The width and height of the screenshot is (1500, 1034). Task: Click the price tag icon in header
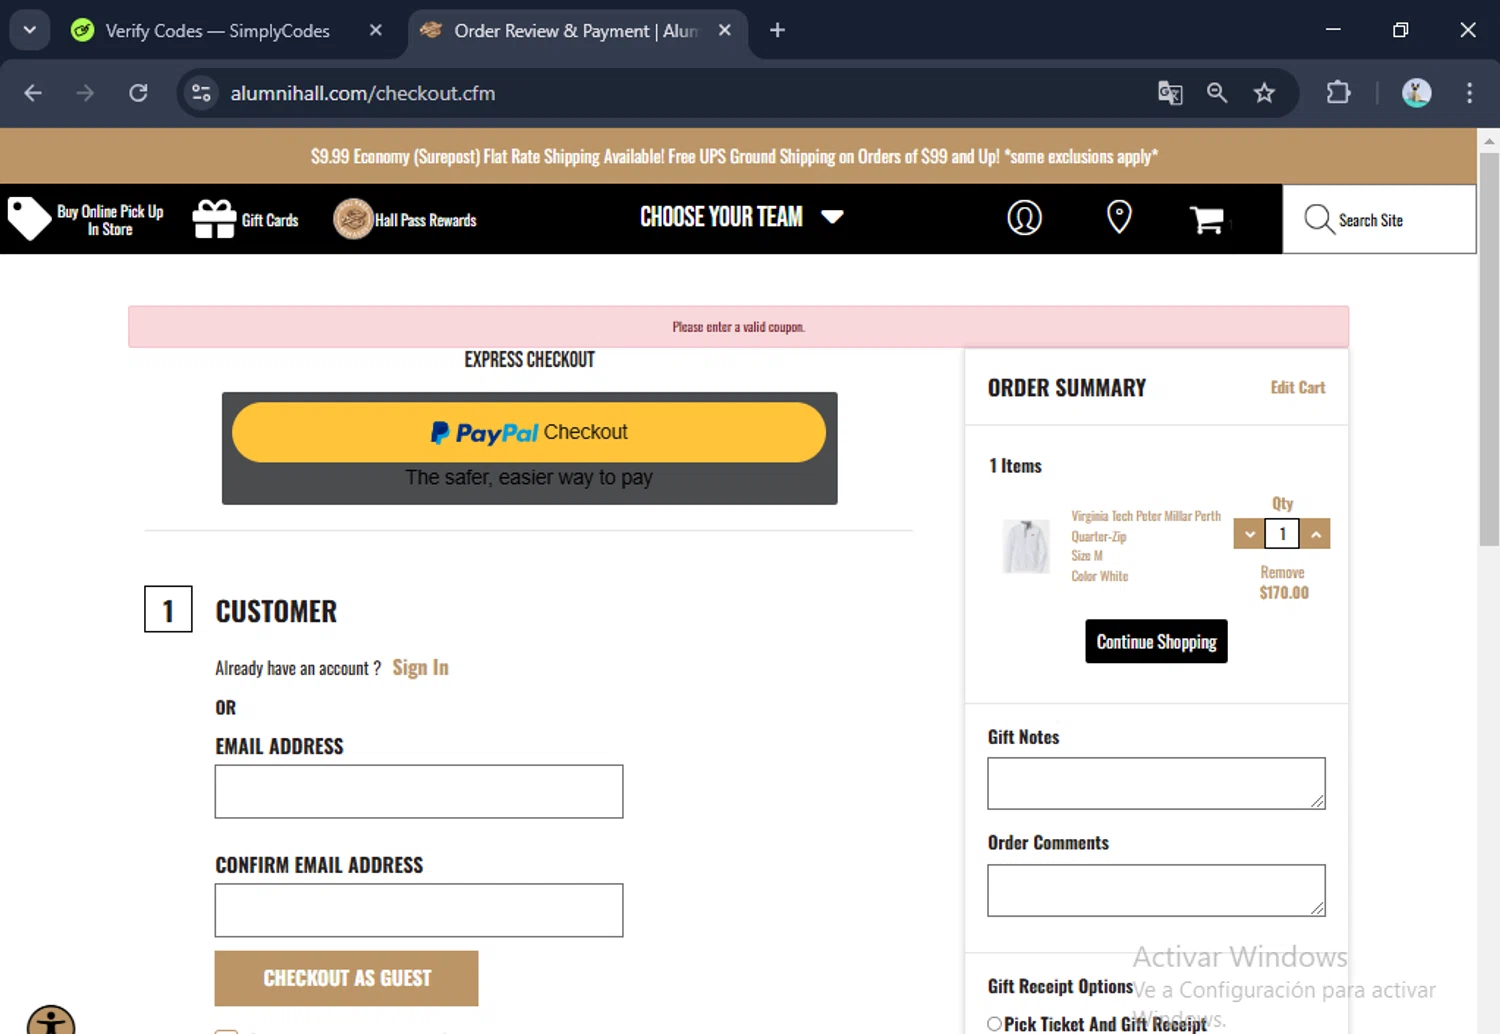click(x=29, y=218)
